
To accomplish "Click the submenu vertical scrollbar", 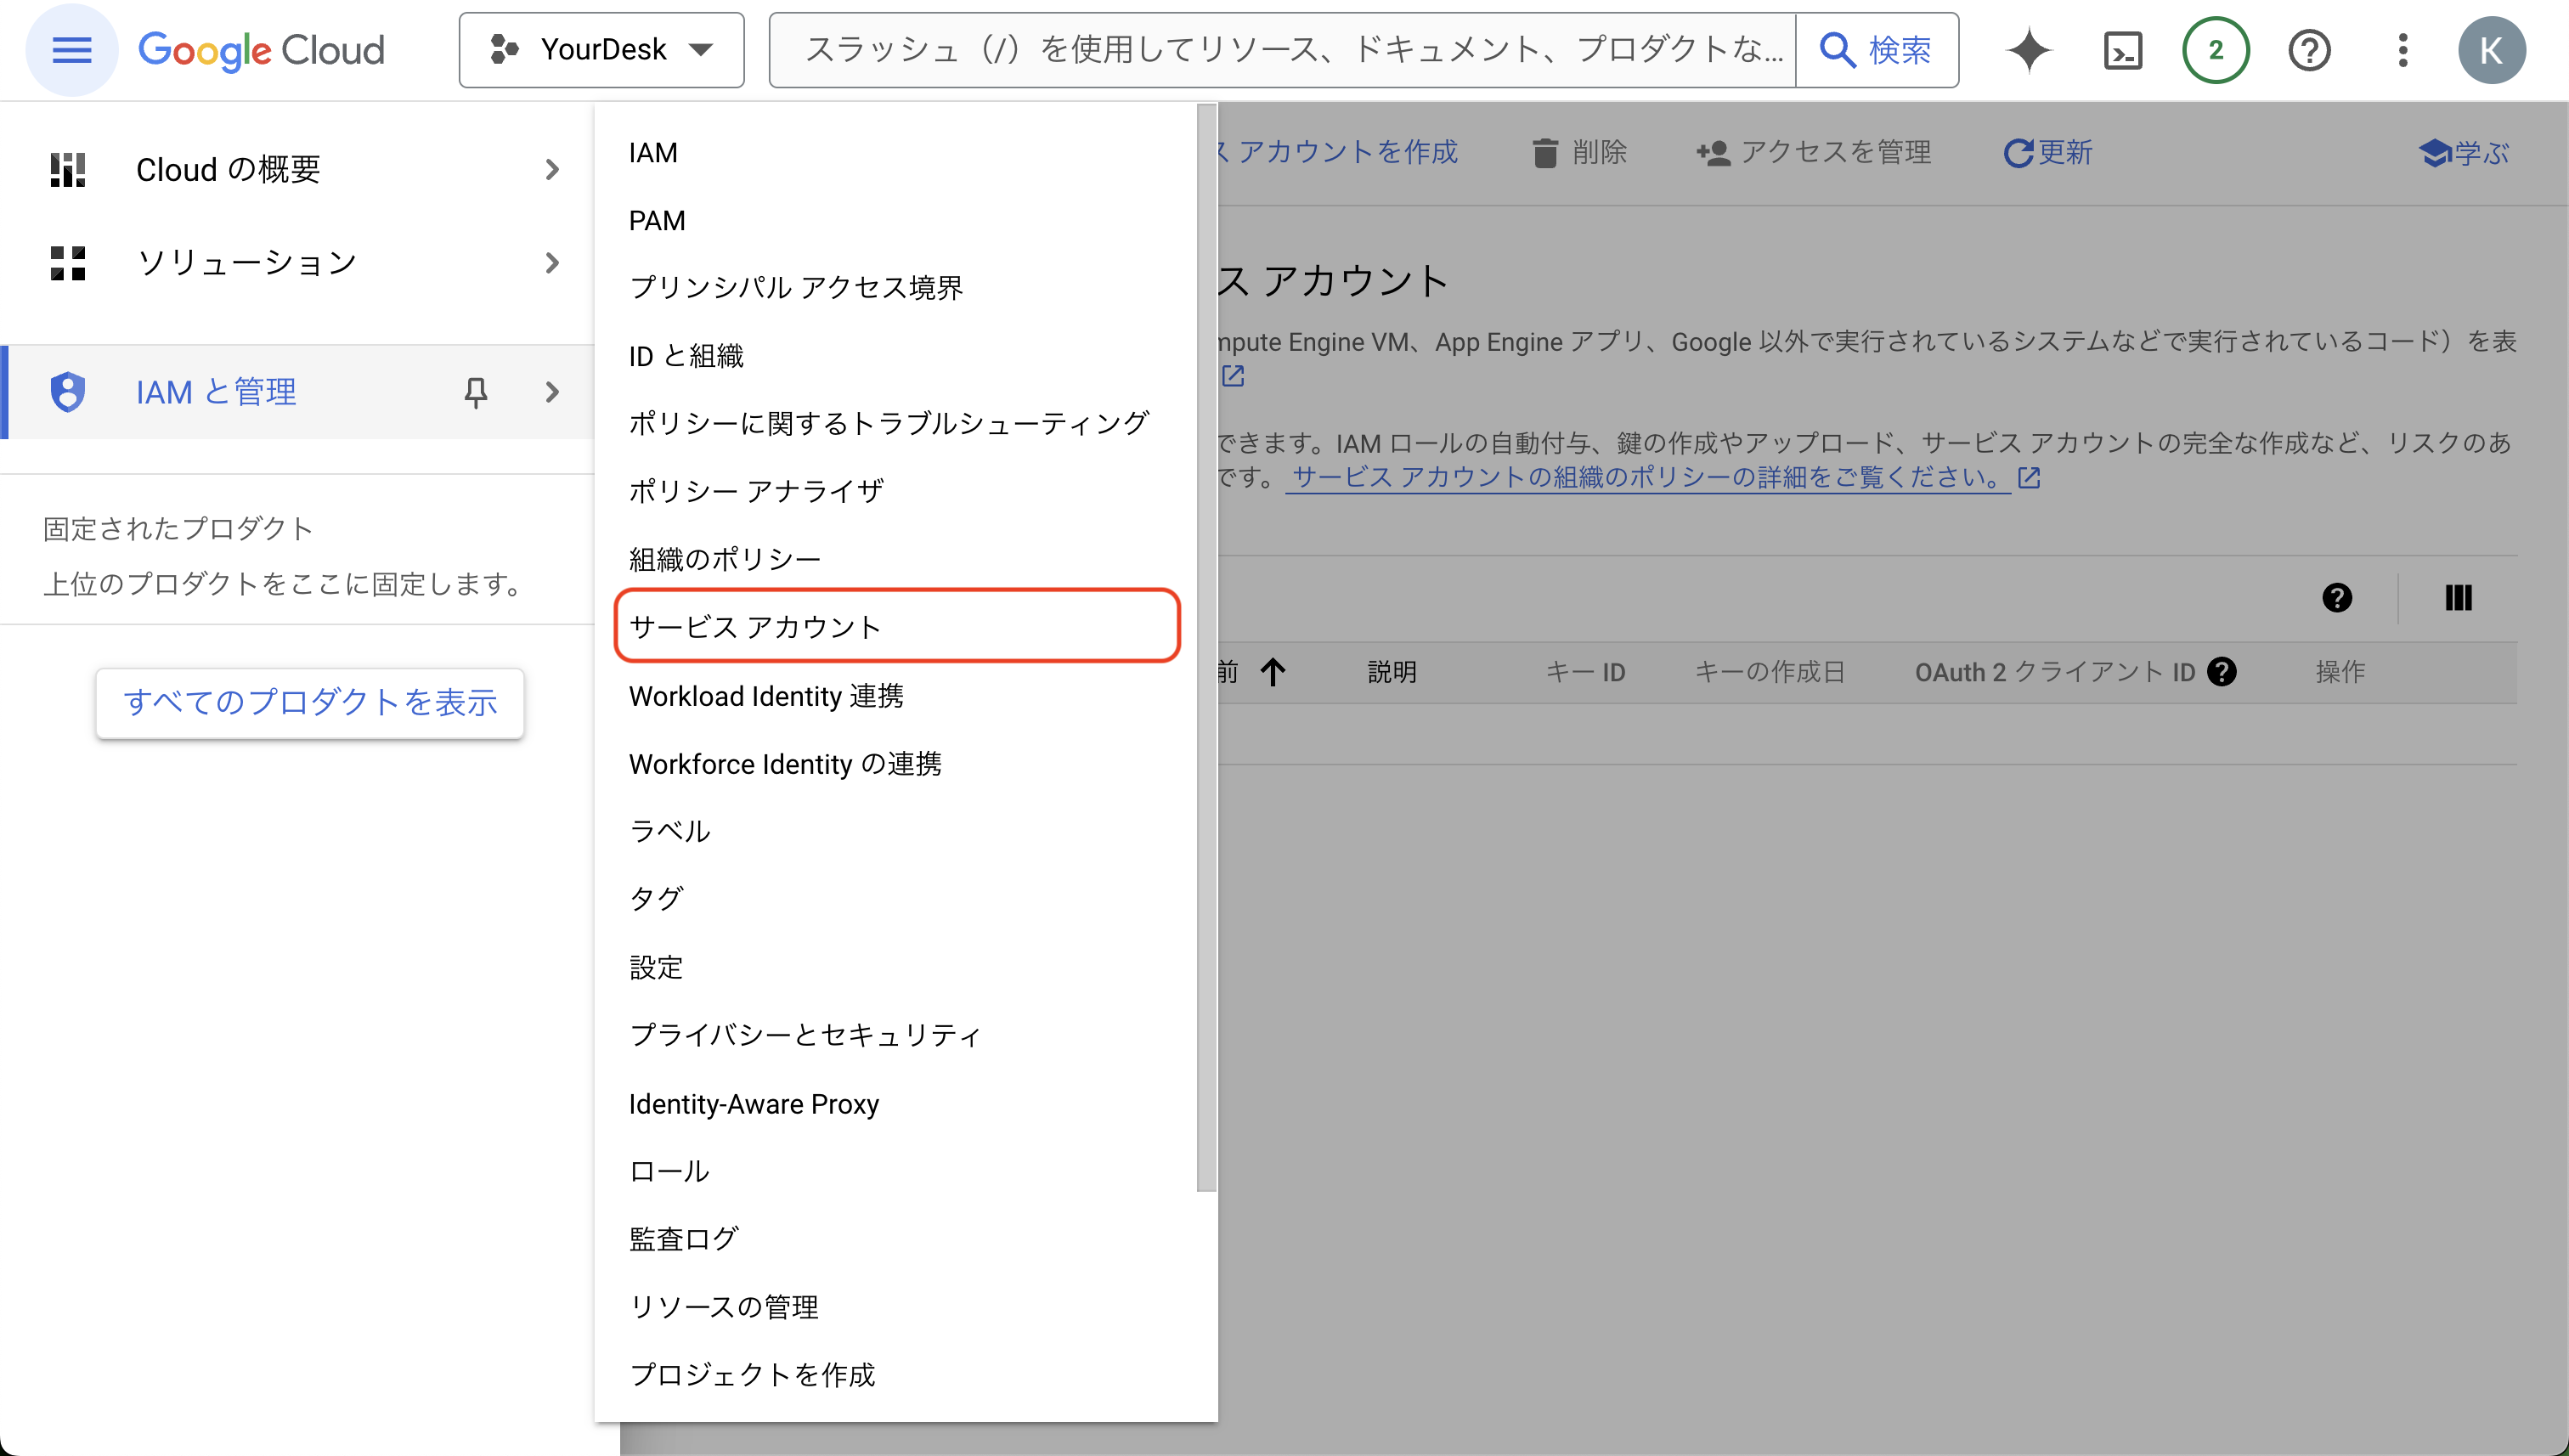I will (1206, 648).
